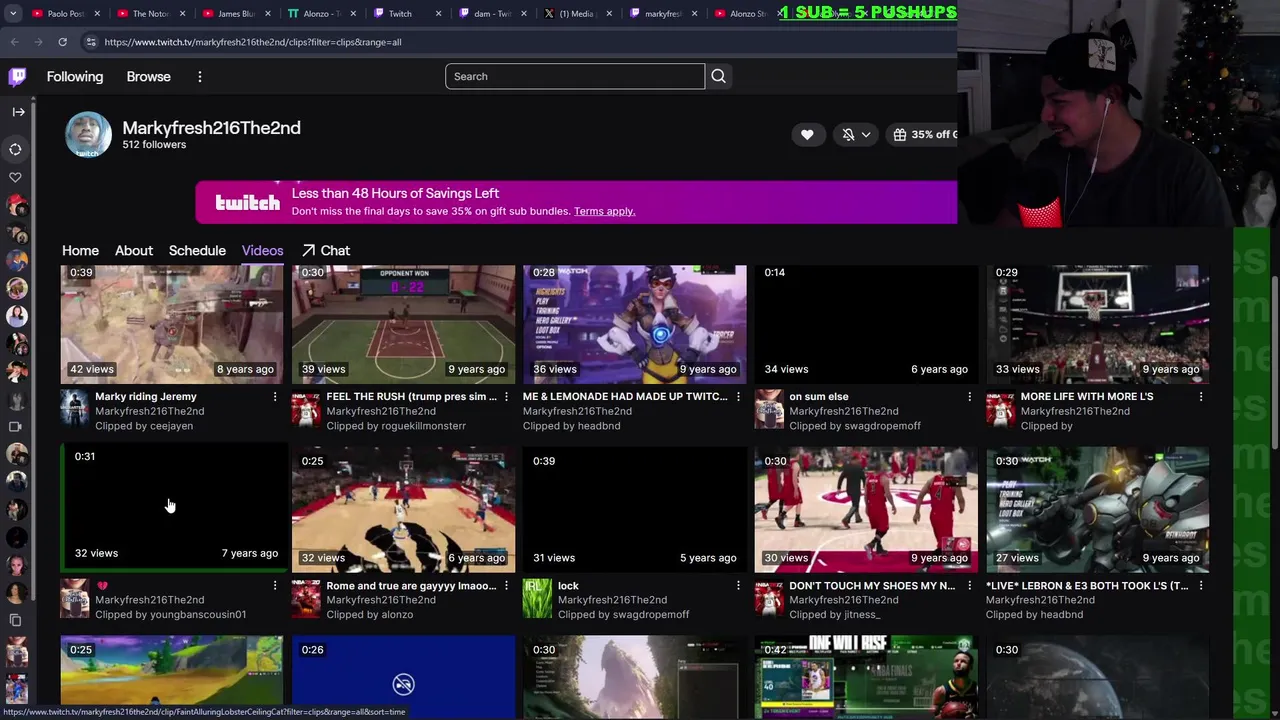
Task: Close the Paolo Post browser tab
Action: point(97,14)
